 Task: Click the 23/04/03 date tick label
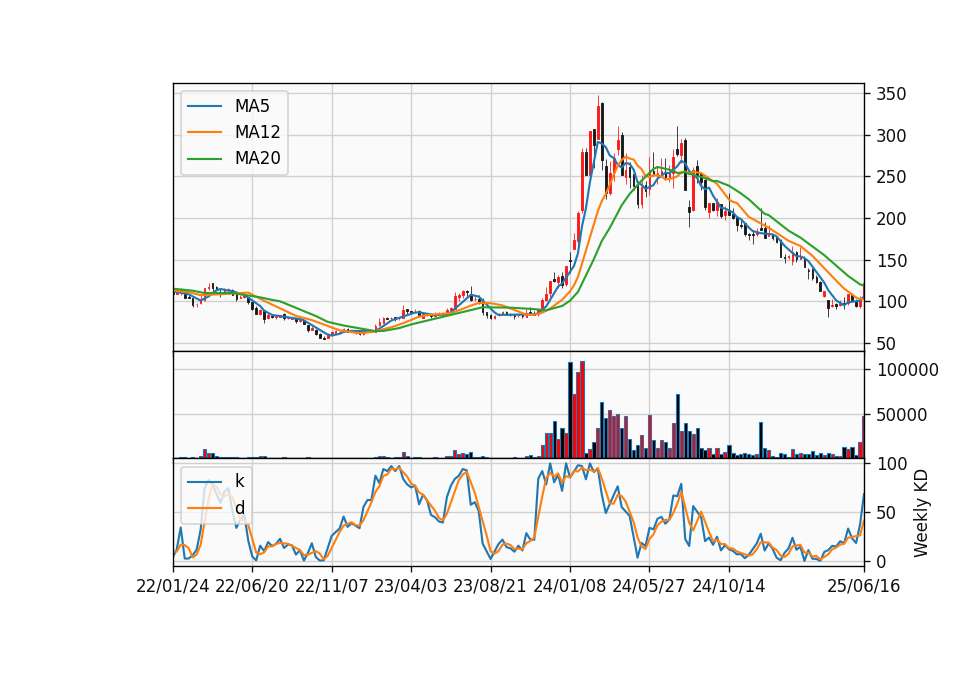pyautogui.click(x=411, y=587)
